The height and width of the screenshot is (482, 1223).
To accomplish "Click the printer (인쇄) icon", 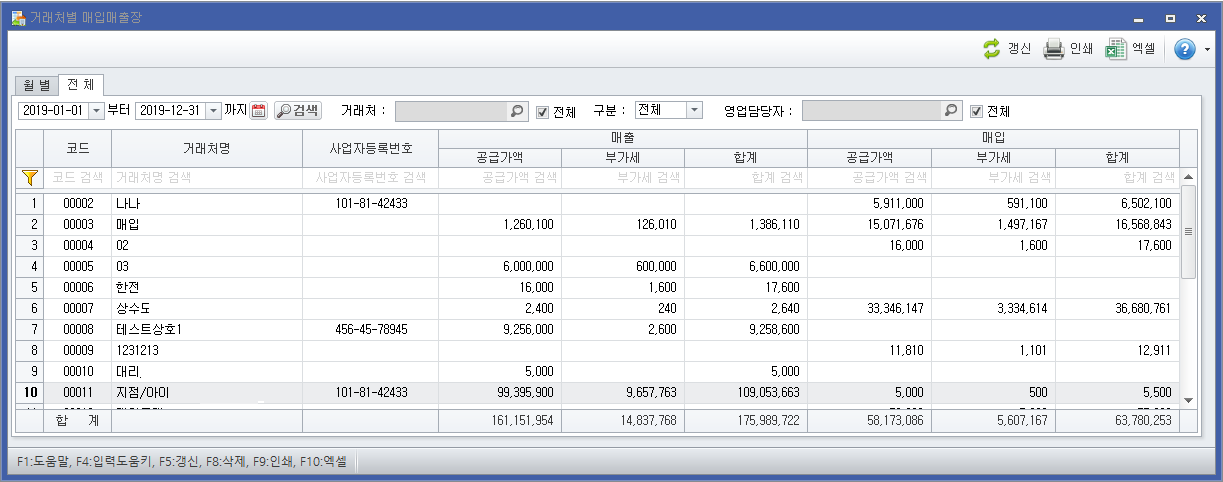I will [x=1054, y=48].
